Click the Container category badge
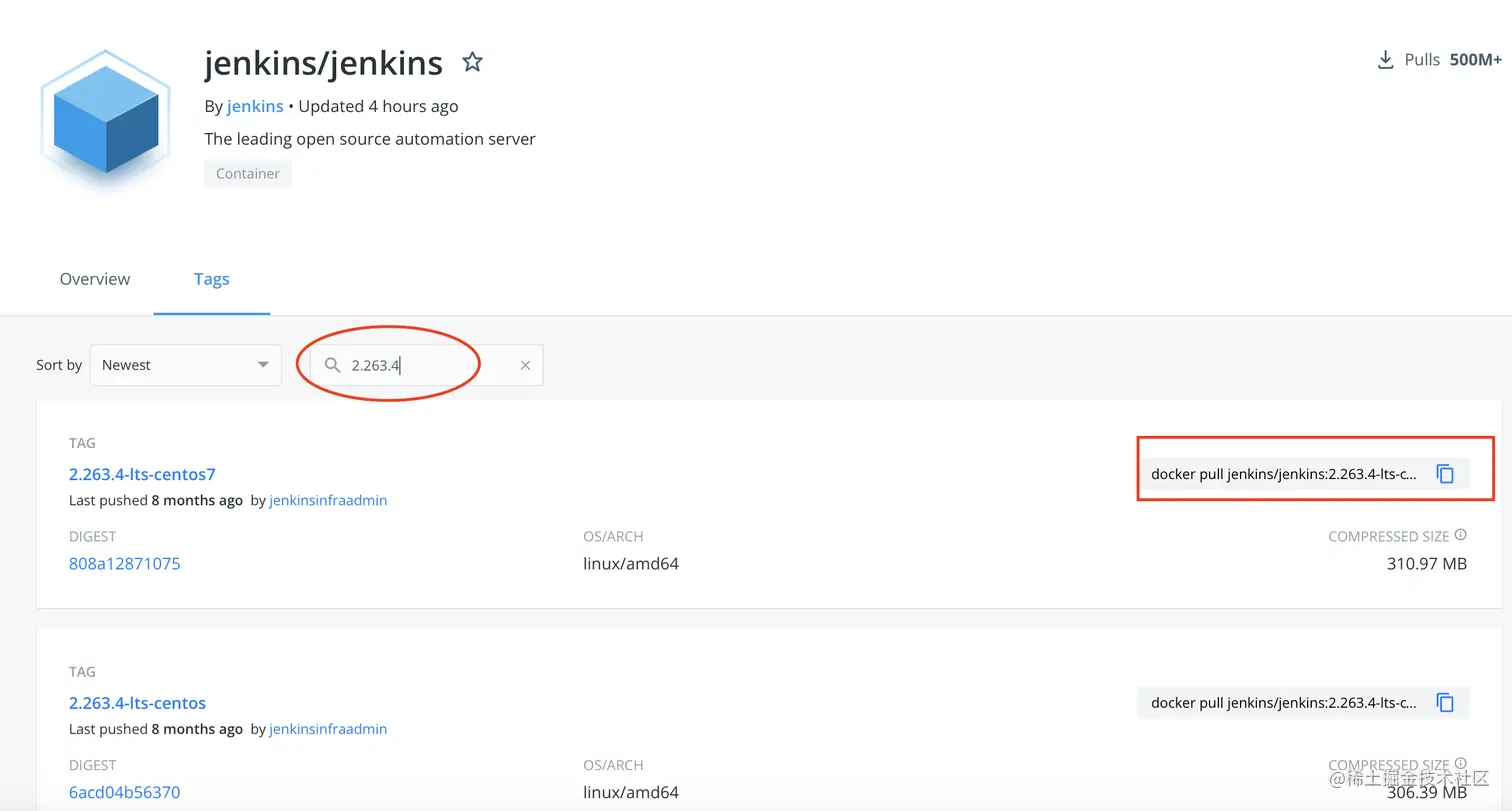1512x811 pixels. (248, 173)
